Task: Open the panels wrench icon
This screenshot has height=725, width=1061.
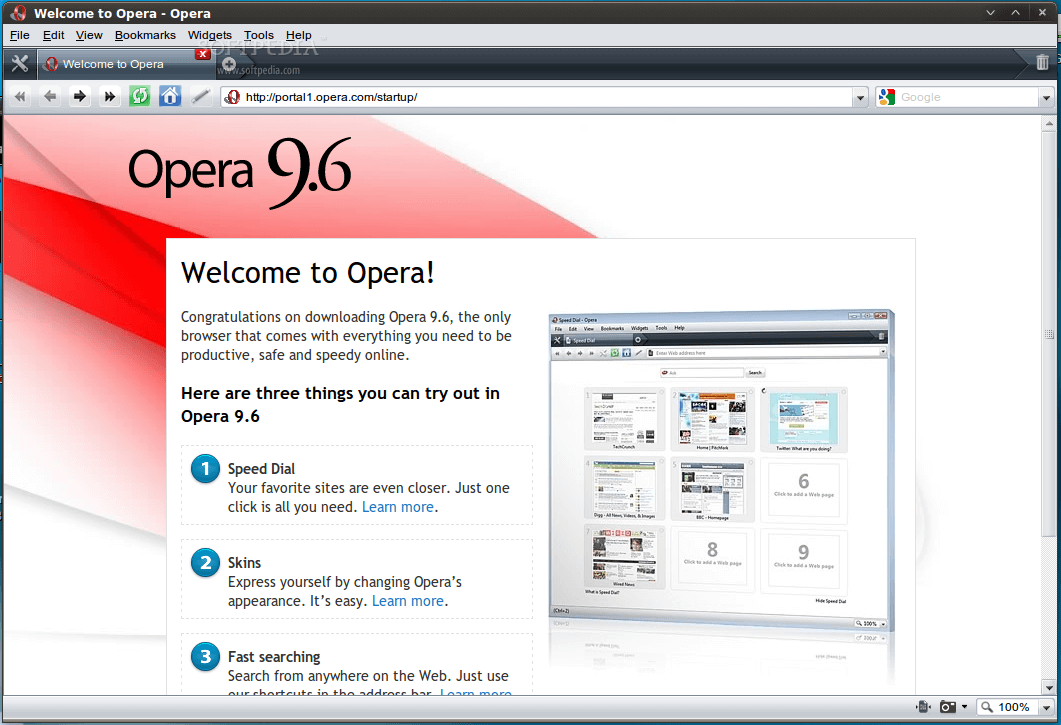Action: point(19,64)
